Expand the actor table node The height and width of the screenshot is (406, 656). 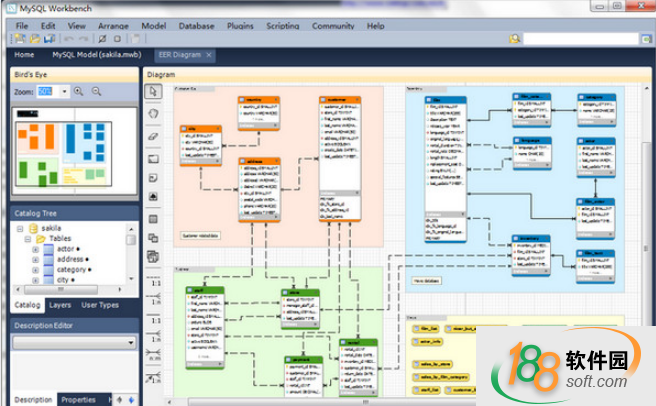pos(35,246)
